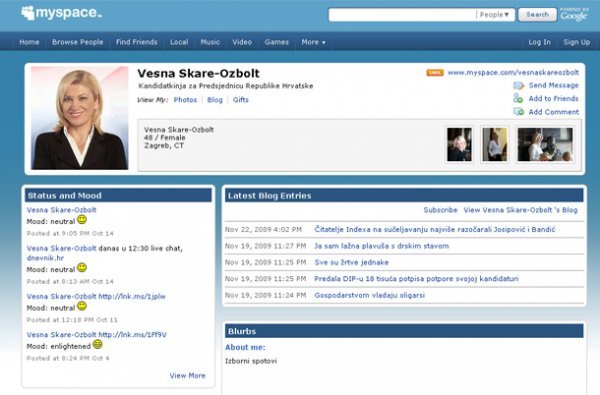Subscribe to the blog entries
600x395 pixels.
click(440, 210)
